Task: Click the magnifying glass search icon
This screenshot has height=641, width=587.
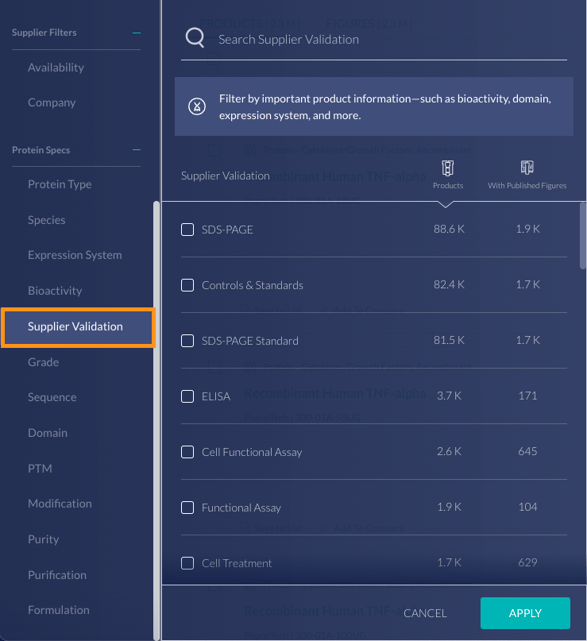Action: (x=195, y=38)
